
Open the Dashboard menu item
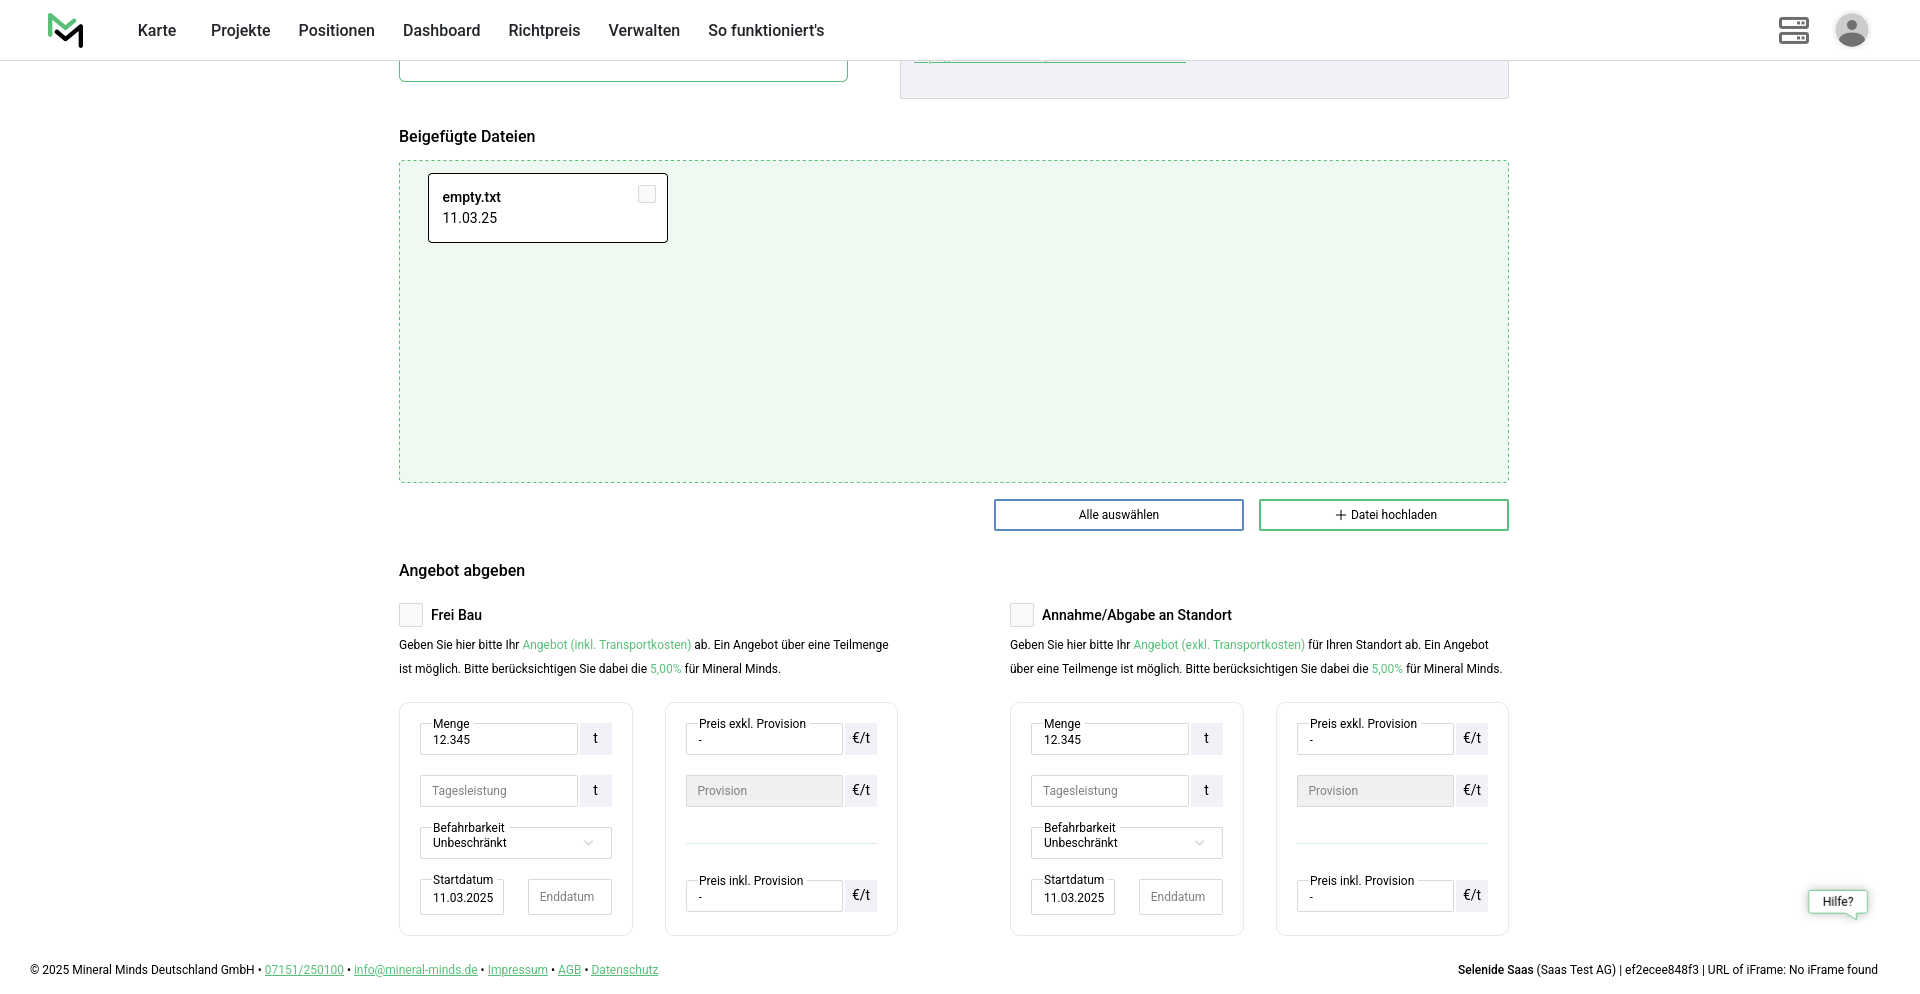[x=441, y=30]
